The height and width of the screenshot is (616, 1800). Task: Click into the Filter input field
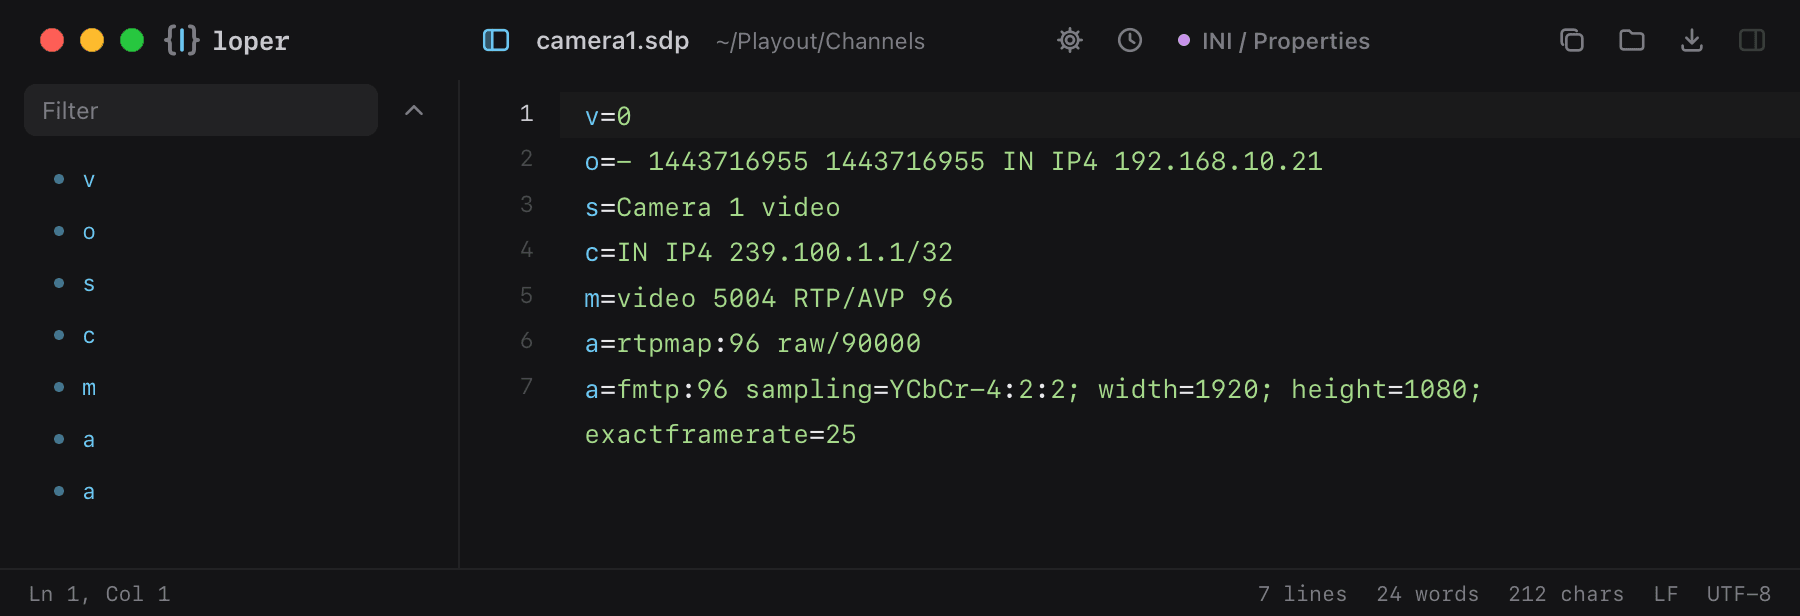point(201,110)
